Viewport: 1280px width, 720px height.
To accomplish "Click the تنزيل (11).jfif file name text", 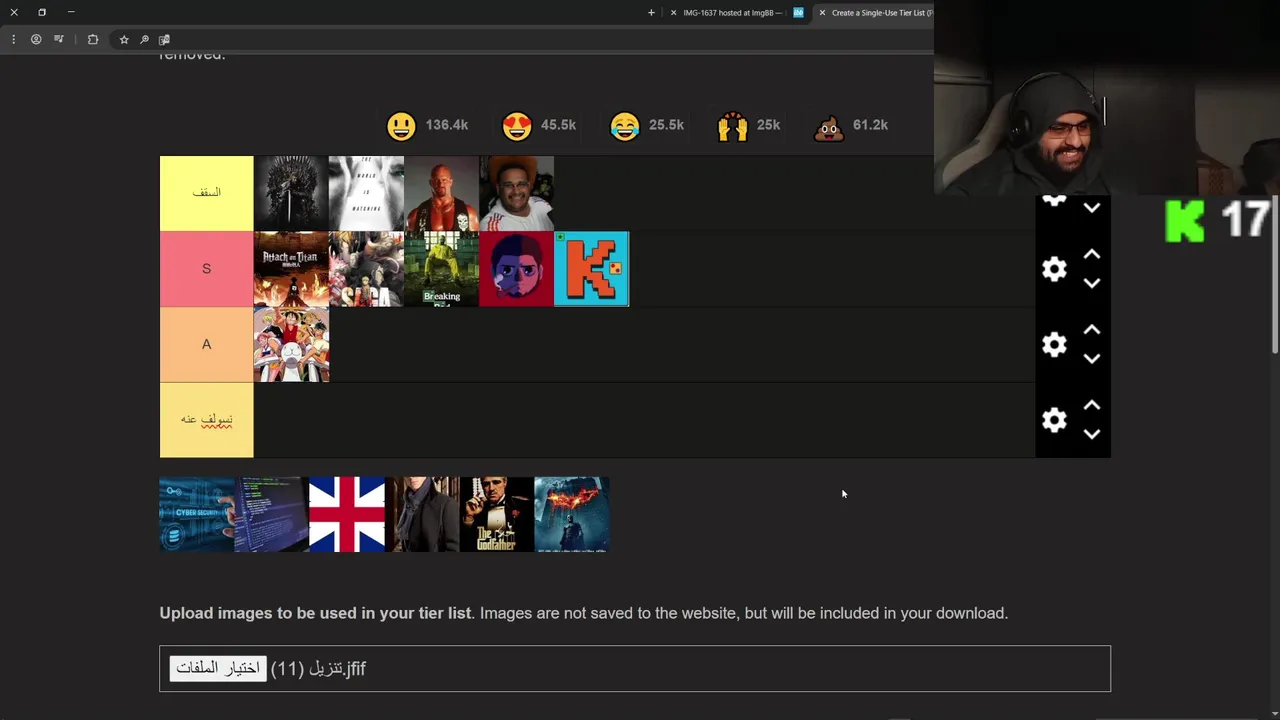I will pyautogui.click(x=319, y=668).
